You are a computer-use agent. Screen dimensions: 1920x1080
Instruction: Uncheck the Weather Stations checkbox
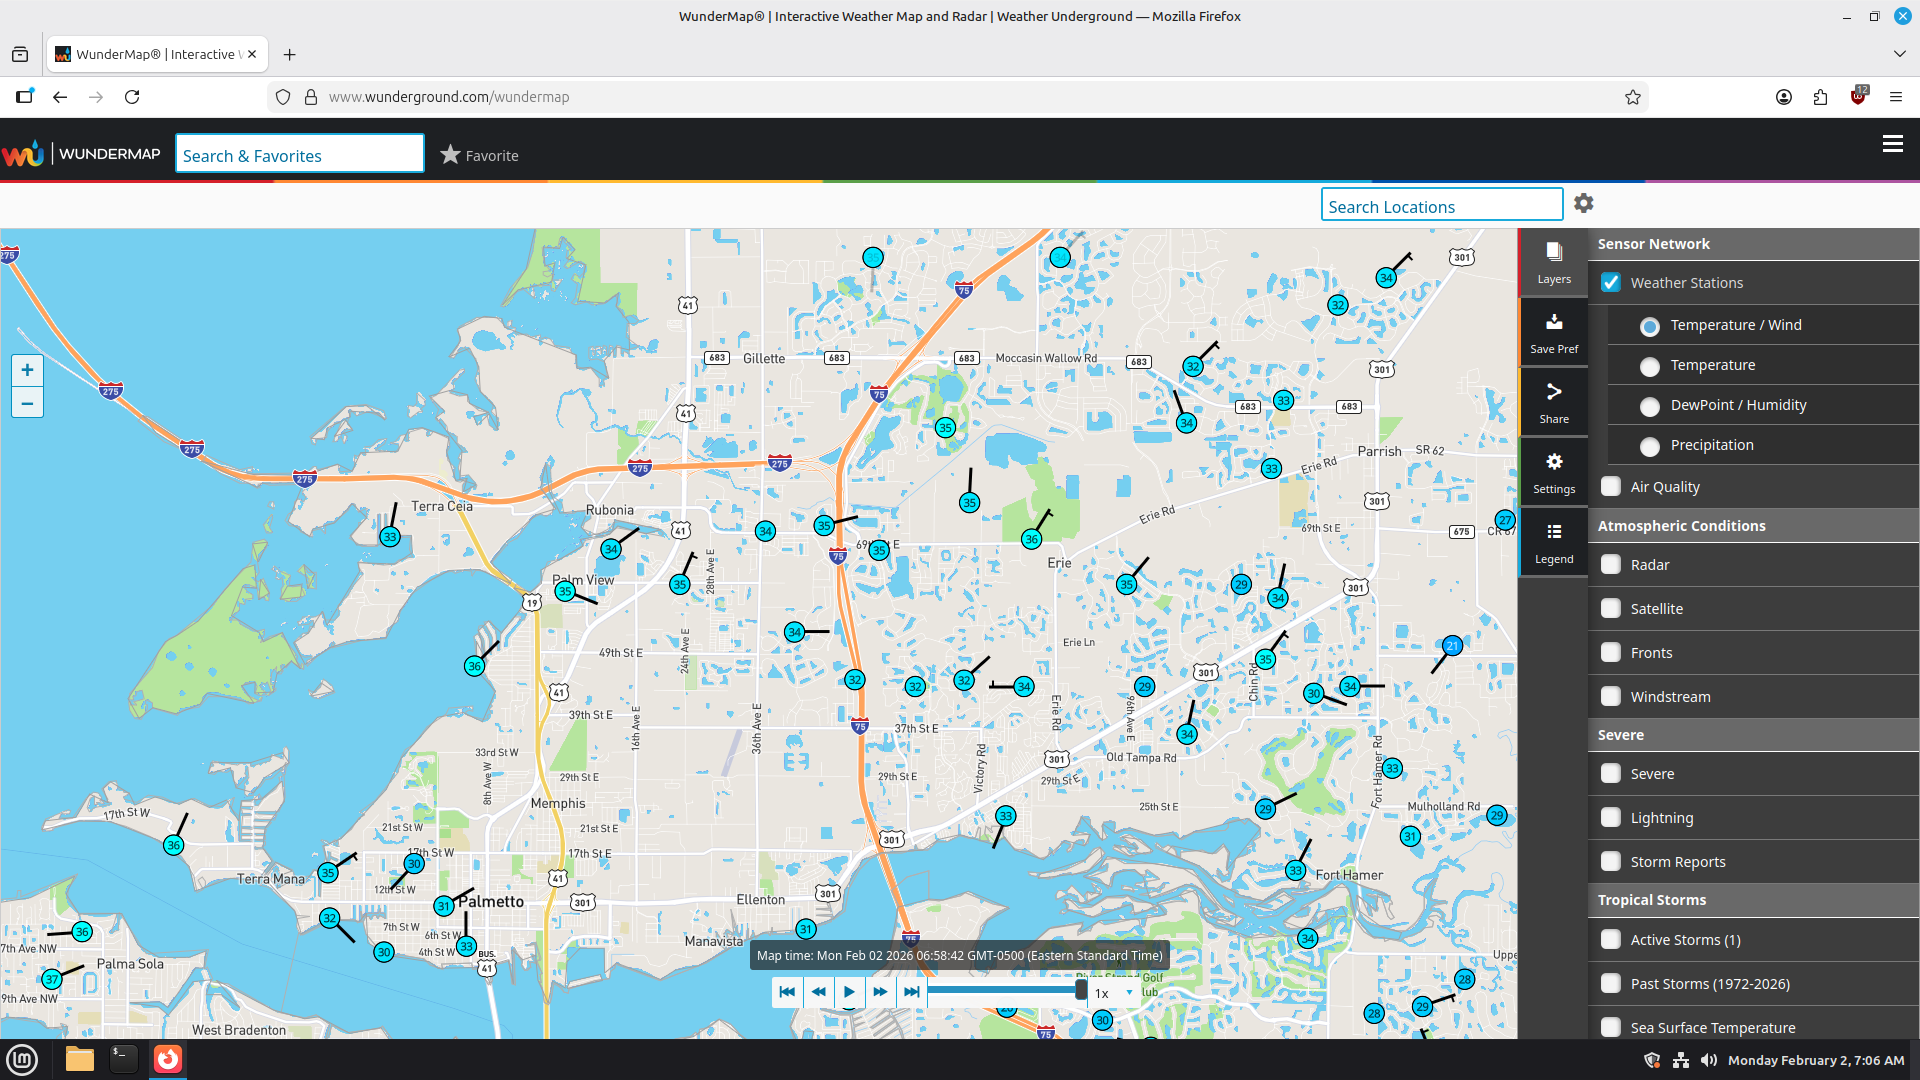1610,282
